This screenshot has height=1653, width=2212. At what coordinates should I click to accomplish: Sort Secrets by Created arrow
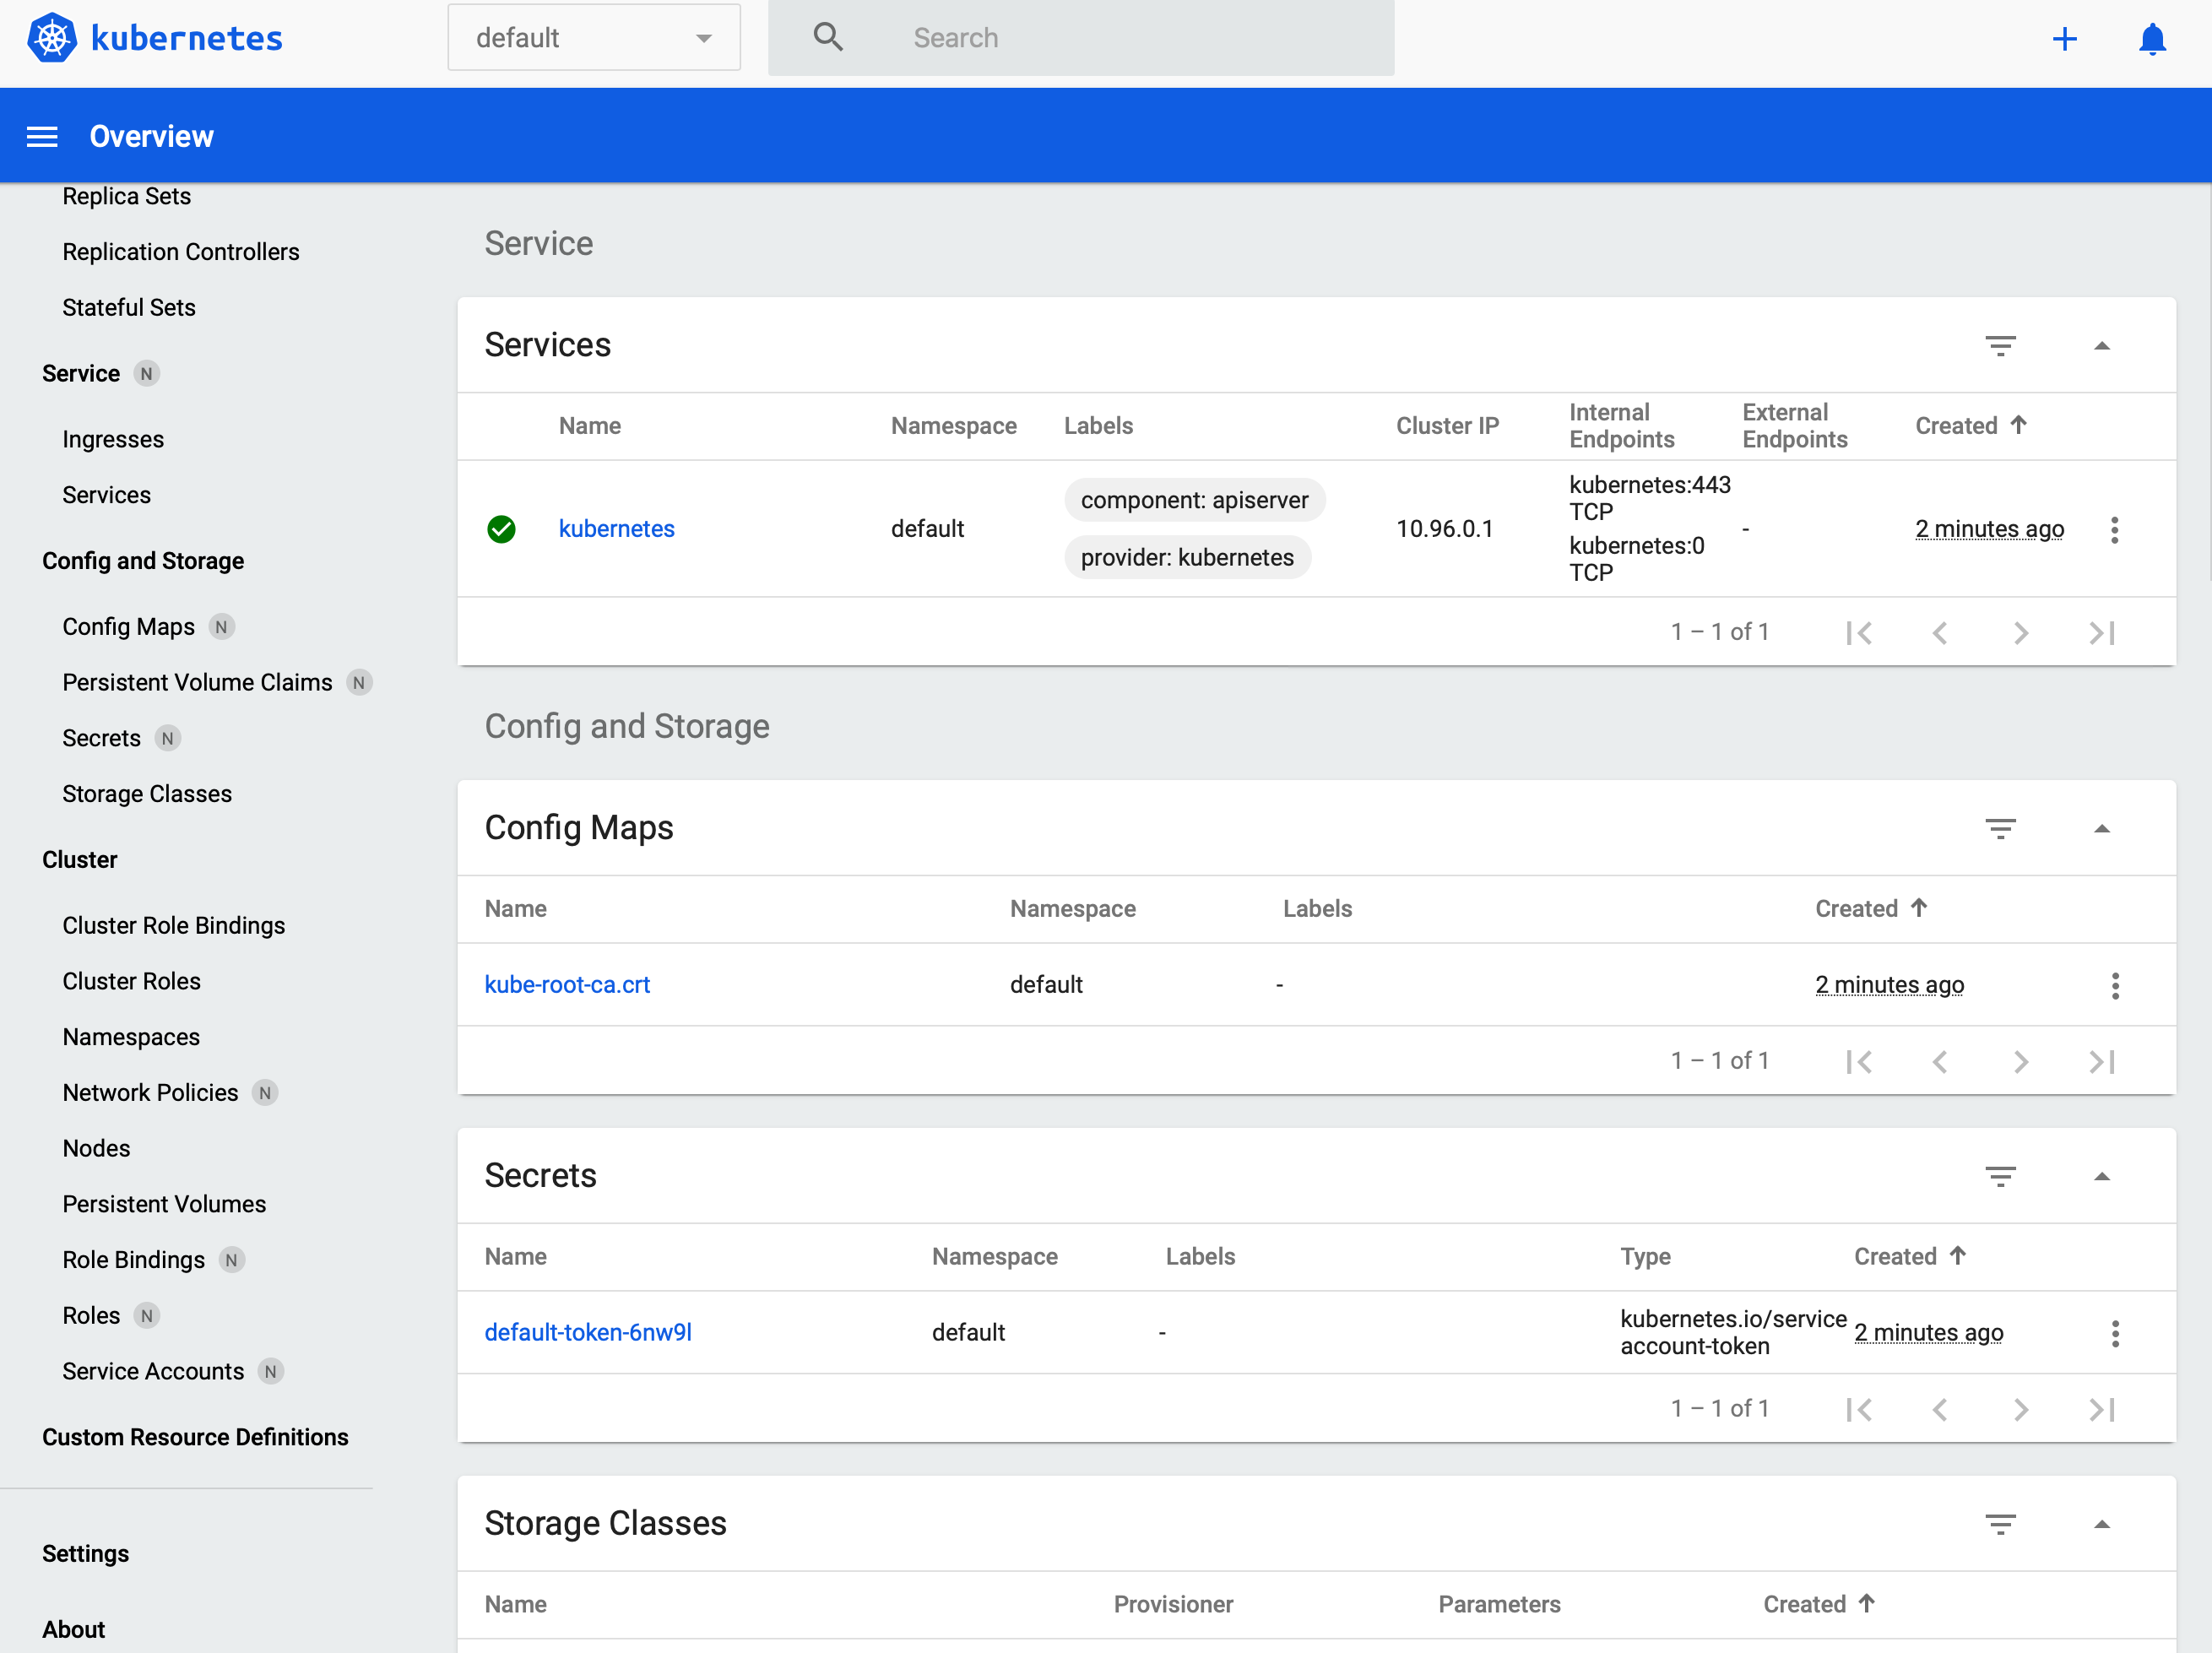[x=1958, y=1256]
